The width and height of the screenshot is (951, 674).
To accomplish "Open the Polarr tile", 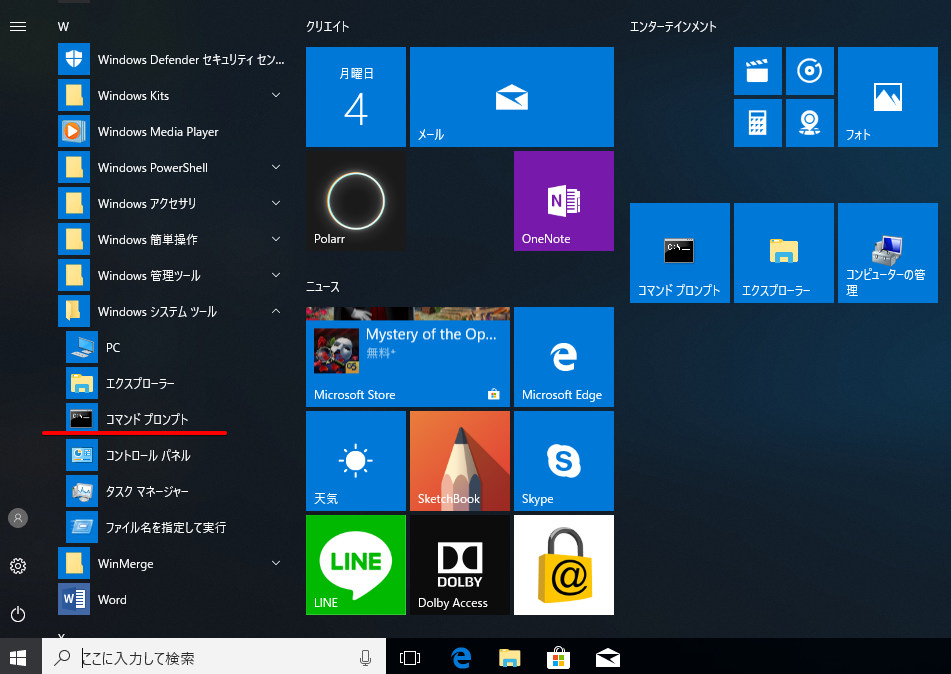I will (x=356, y=201).
